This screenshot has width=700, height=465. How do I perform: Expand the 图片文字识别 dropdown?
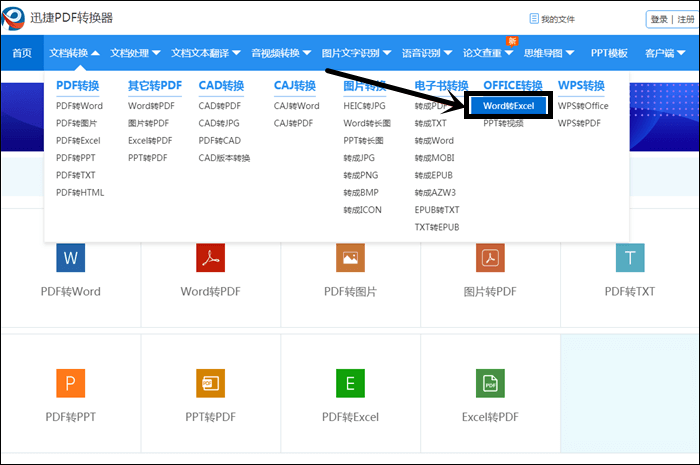[x=357, y=53]
